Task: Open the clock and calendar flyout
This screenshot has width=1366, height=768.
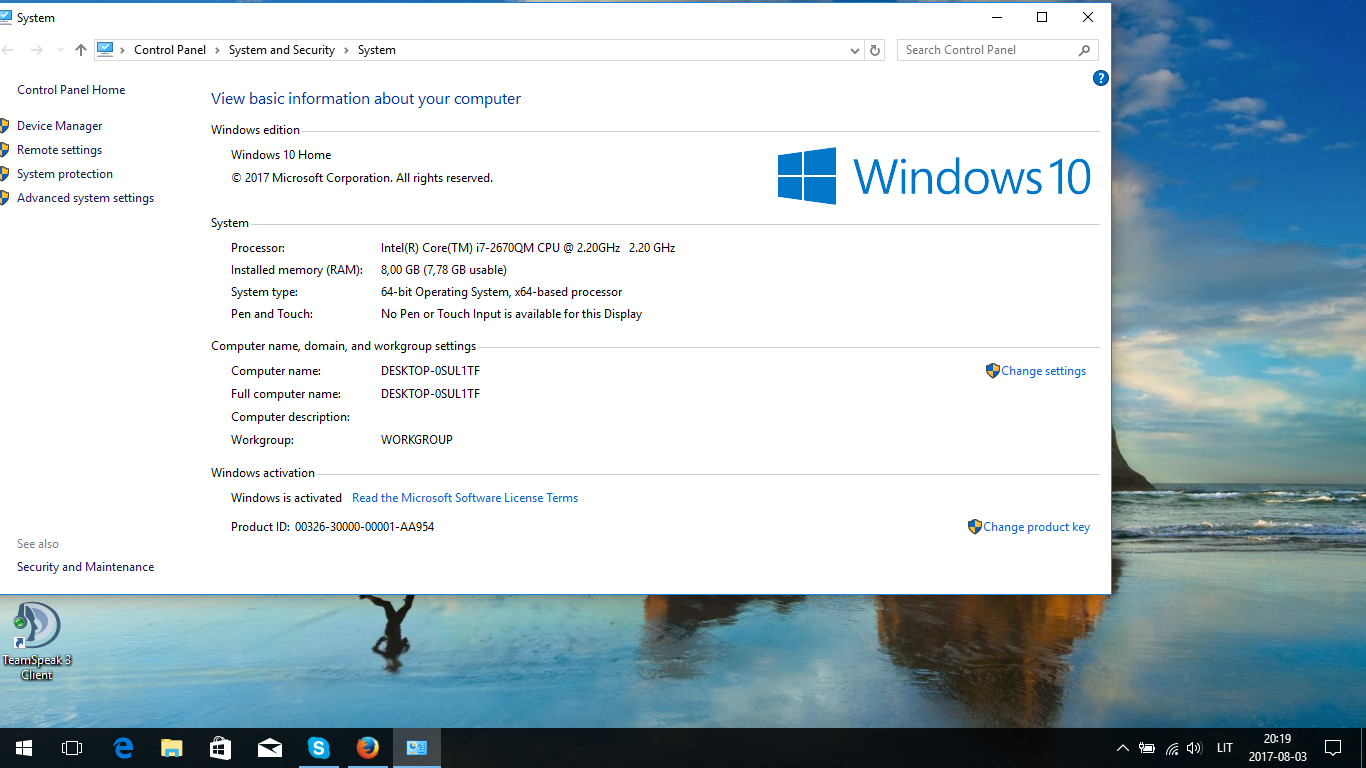Action: tap(1277, 748)
